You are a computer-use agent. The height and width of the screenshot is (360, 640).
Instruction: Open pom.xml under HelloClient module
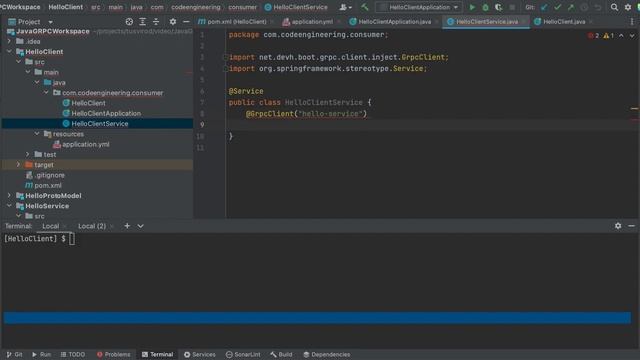click(x=48, y=185)
